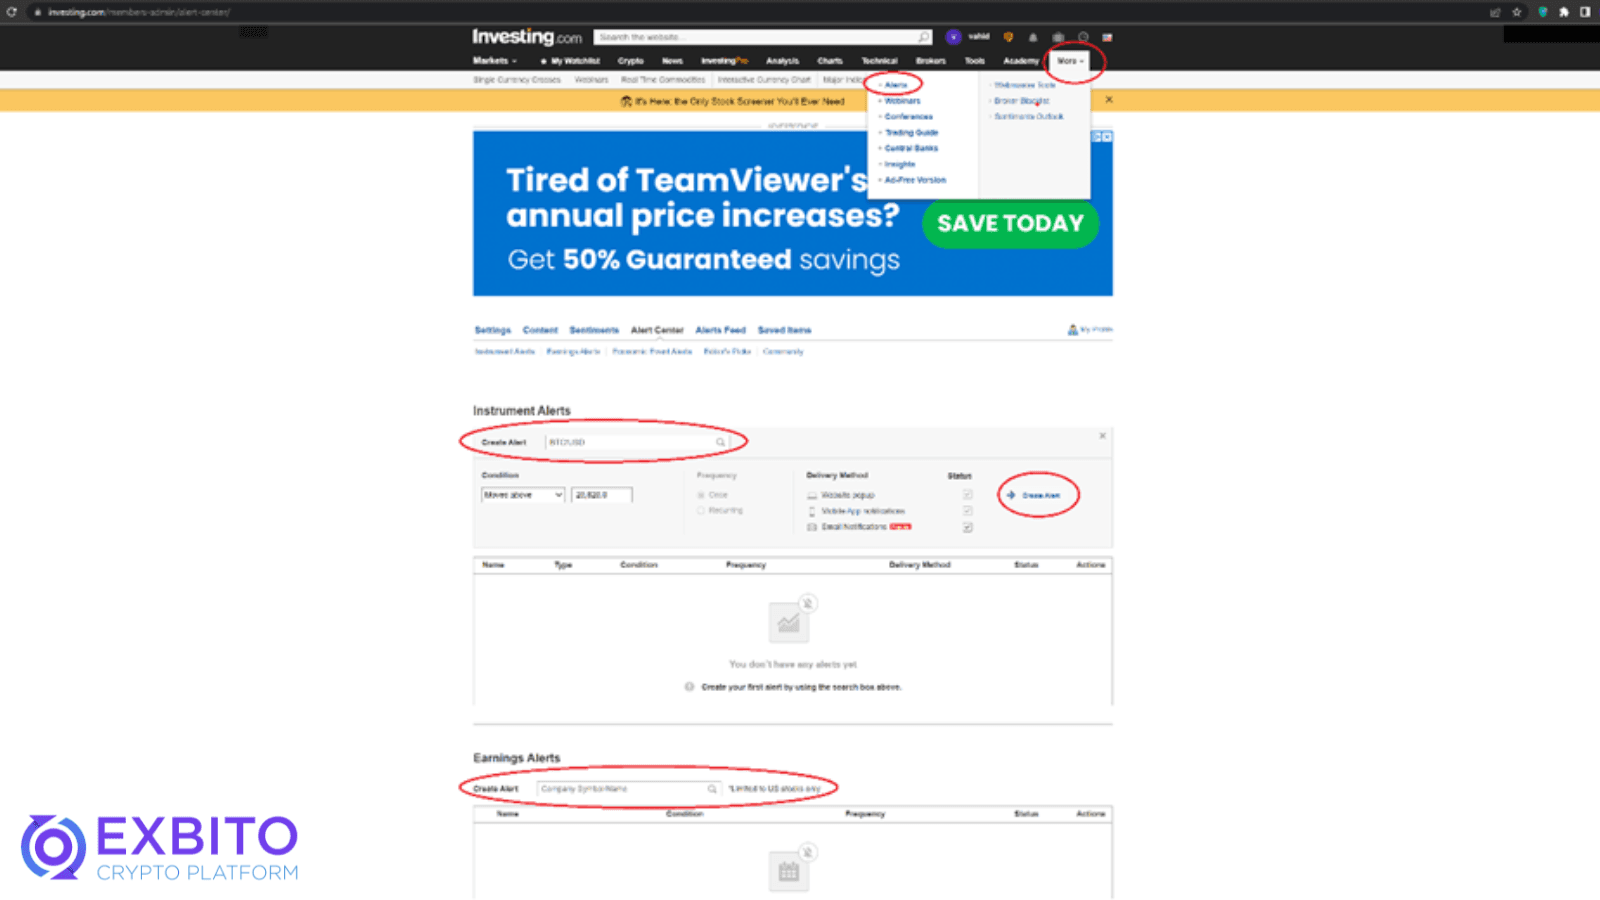The height and width of the screenshot is (900, 1600).
Task: Click the SAVE TODAY ad button
Action: point(1010,223)
